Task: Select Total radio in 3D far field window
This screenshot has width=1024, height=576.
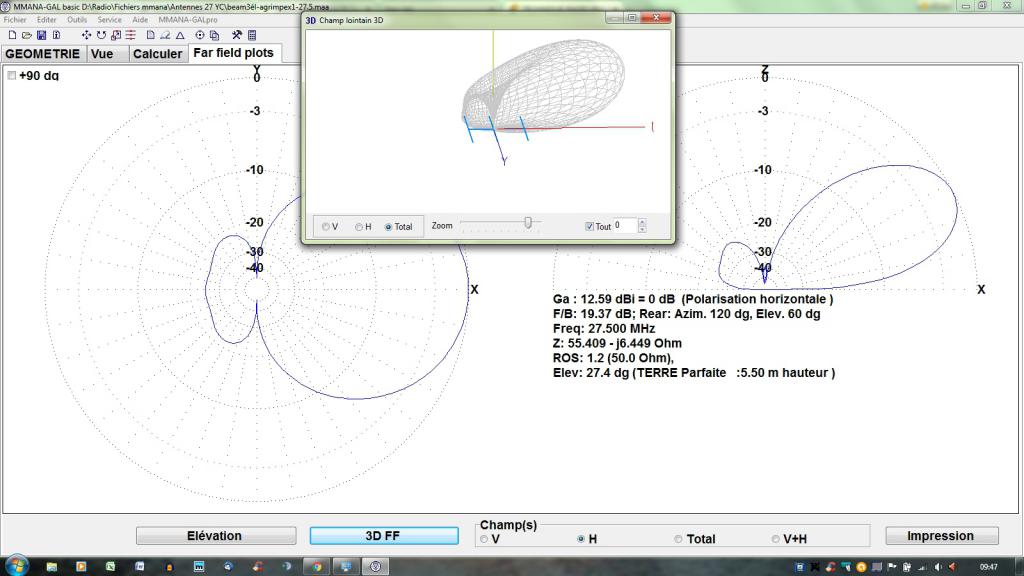Action: pos(388,227)
